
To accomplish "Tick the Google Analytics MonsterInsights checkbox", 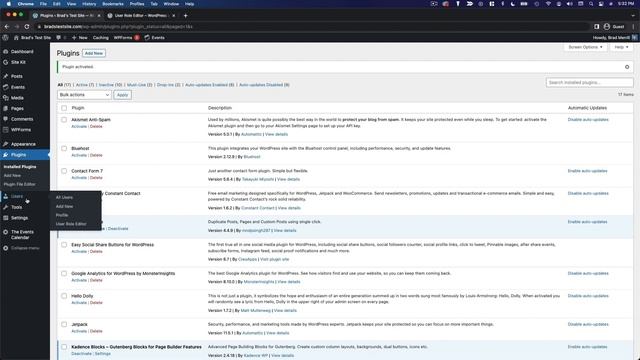I will (64, 273).
